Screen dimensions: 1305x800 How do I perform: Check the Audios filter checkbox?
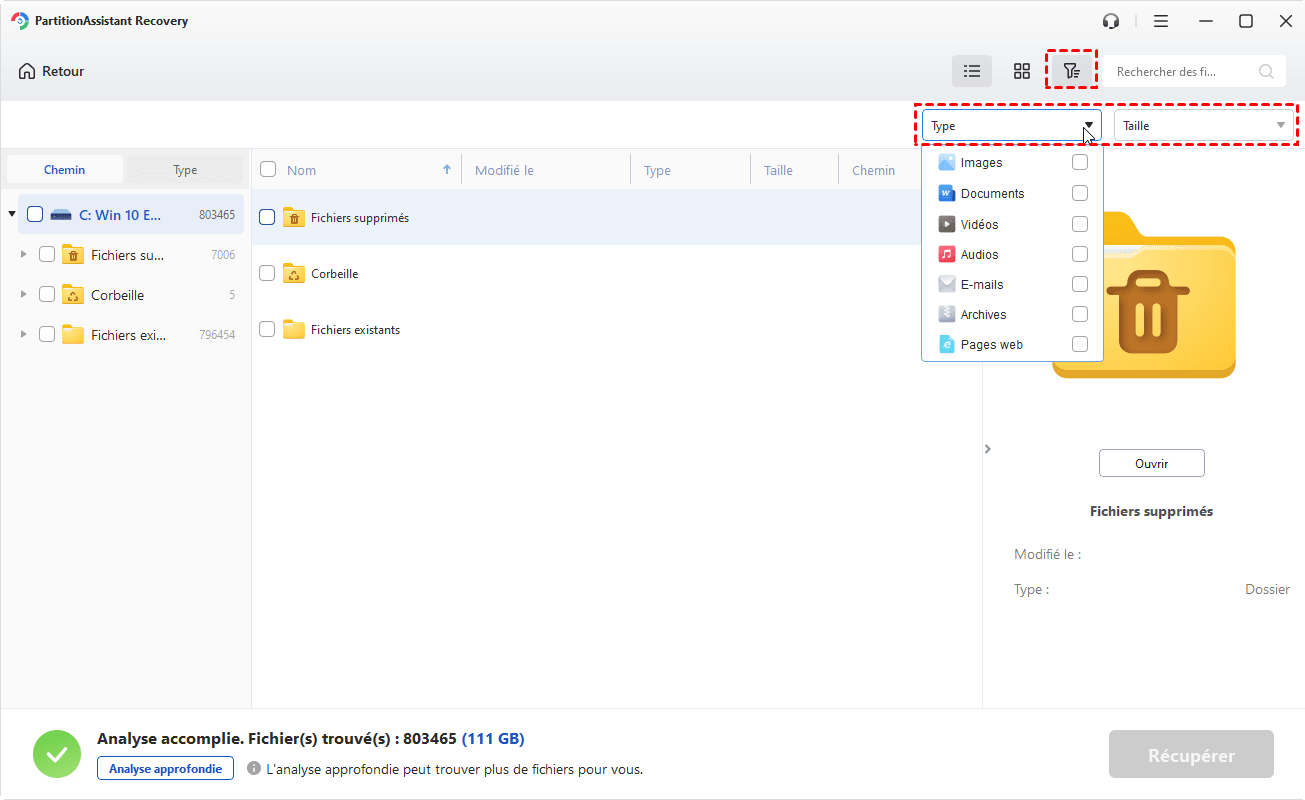tap(1080, 255)
